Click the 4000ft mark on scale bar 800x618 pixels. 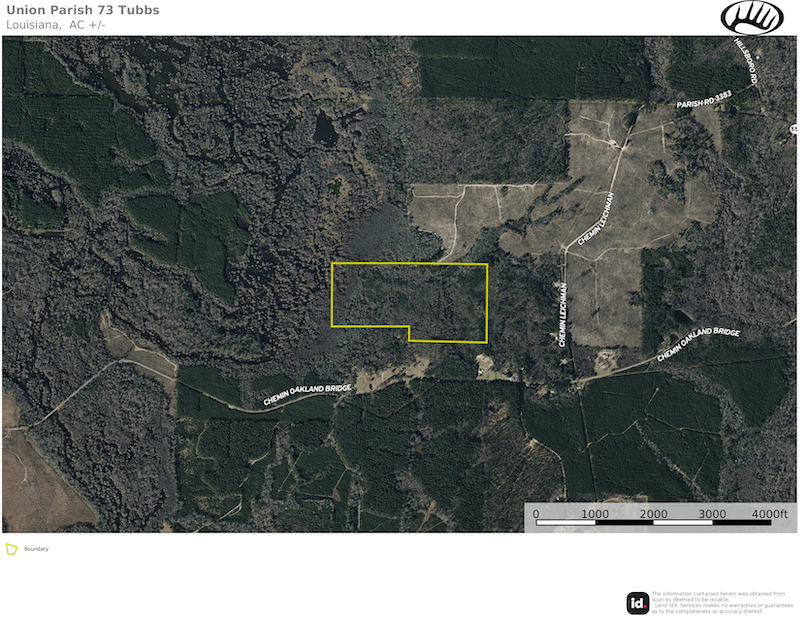769,513
